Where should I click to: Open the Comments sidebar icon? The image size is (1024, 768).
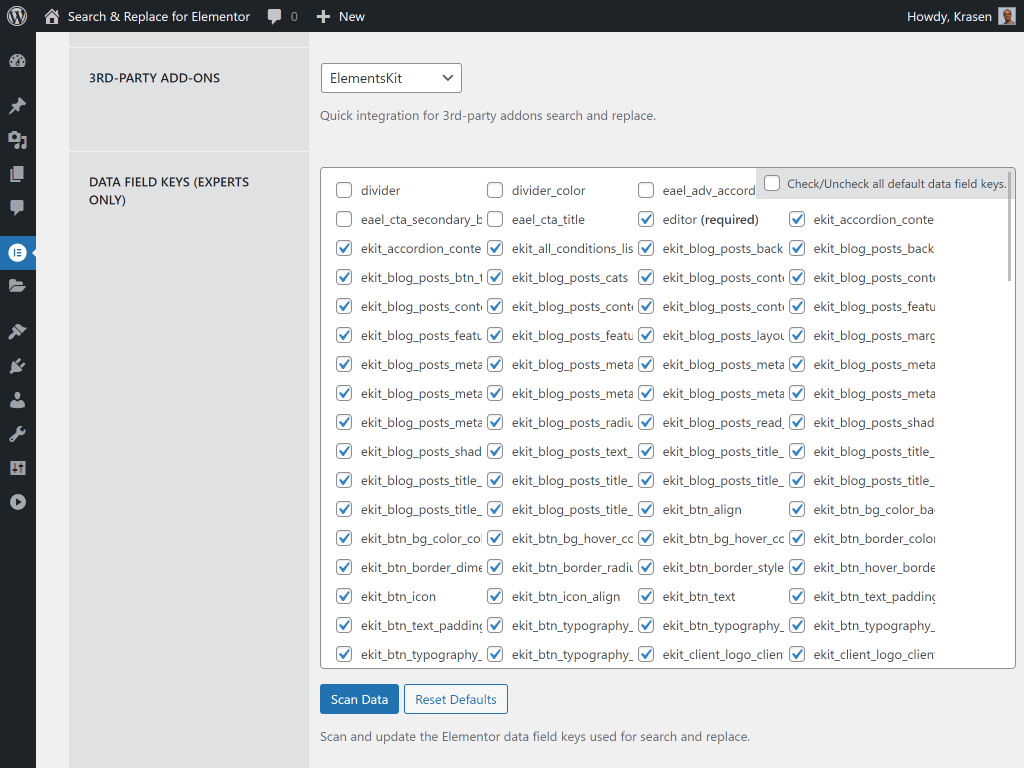pos(18,208)
